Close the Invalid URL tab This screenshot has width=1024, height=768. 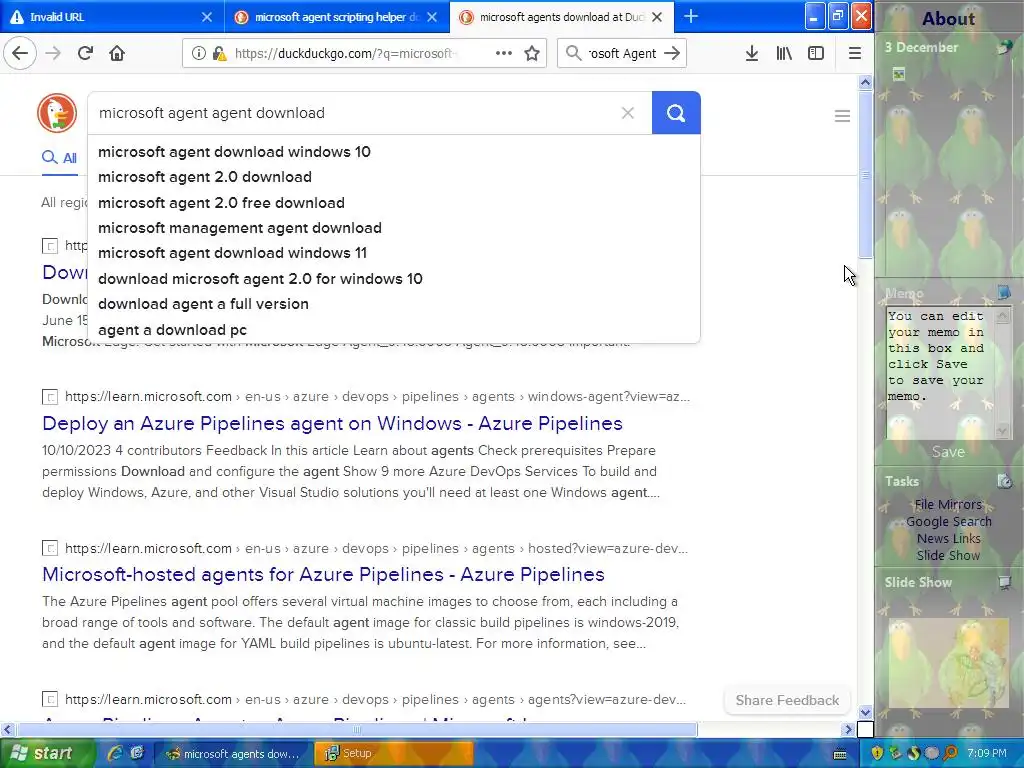pyautogui.click(x=206, y=17)
